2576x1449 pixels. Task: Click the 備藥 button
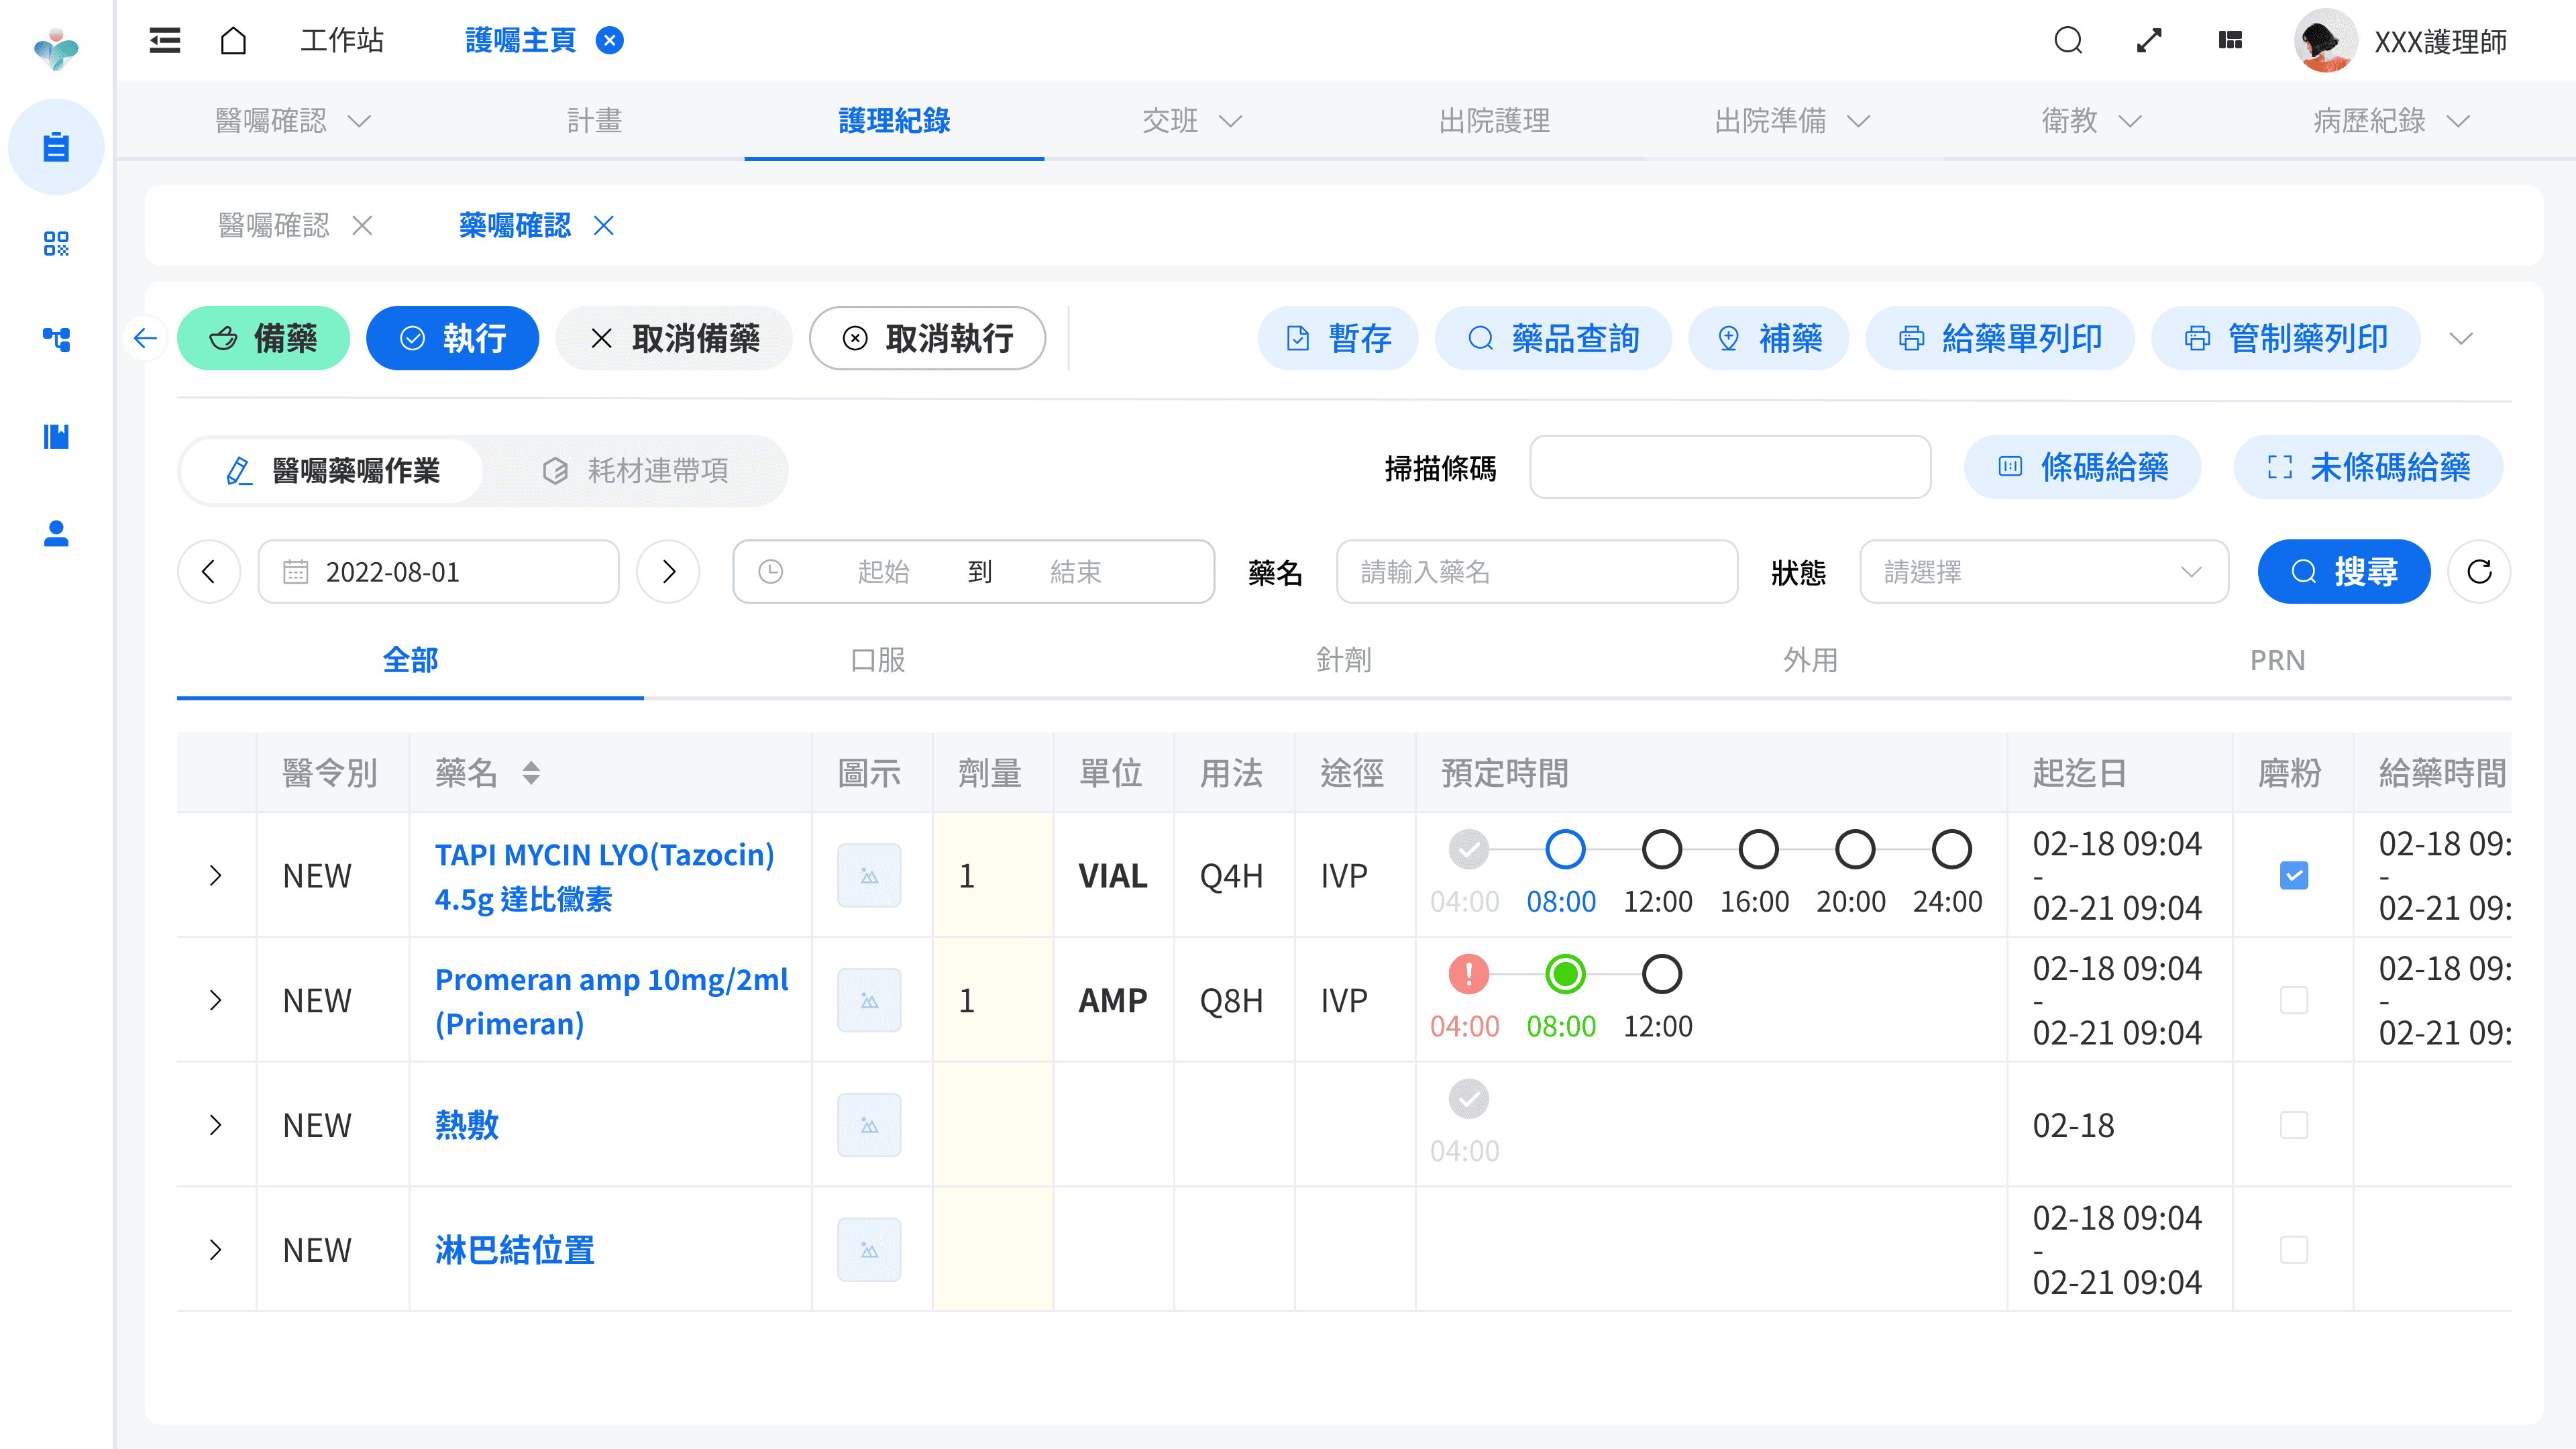point(263,338)
